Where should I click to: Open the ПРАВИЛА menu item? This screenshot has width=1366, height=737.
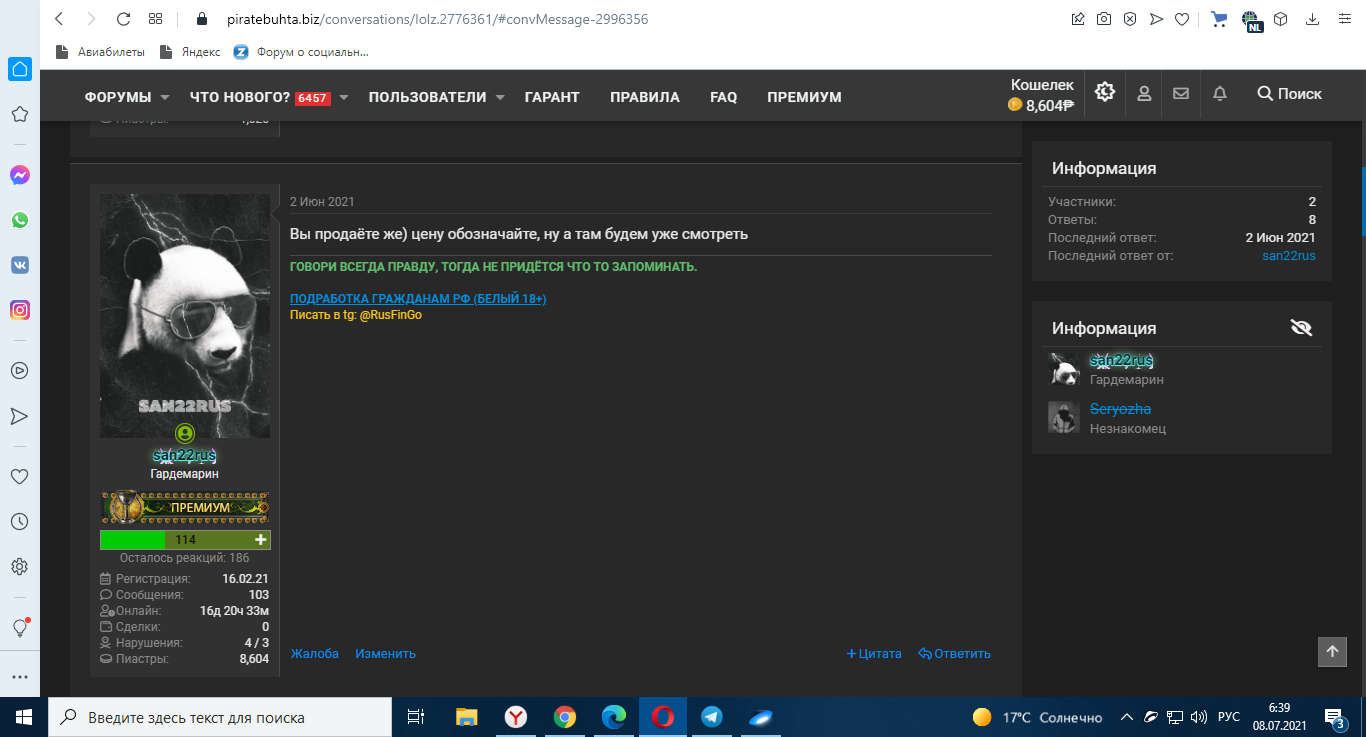(645, 97)
